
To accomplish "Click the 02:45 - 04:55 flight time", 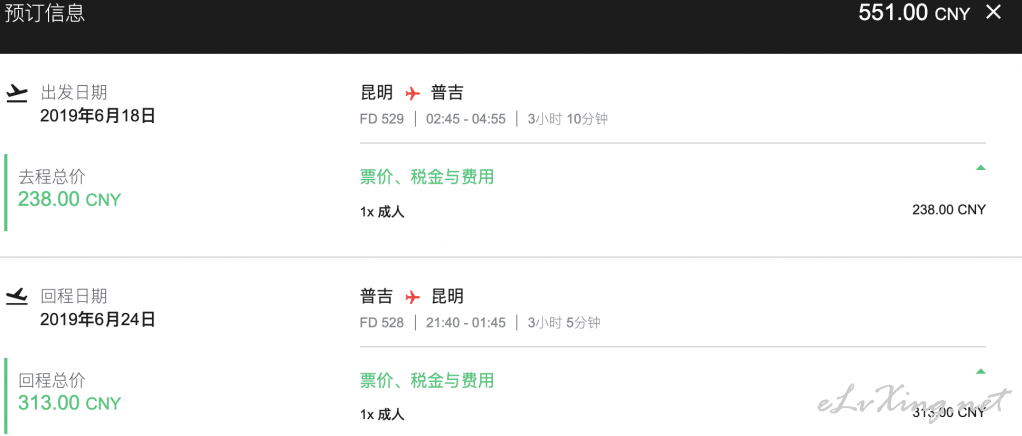I will [x=466, y=119].
